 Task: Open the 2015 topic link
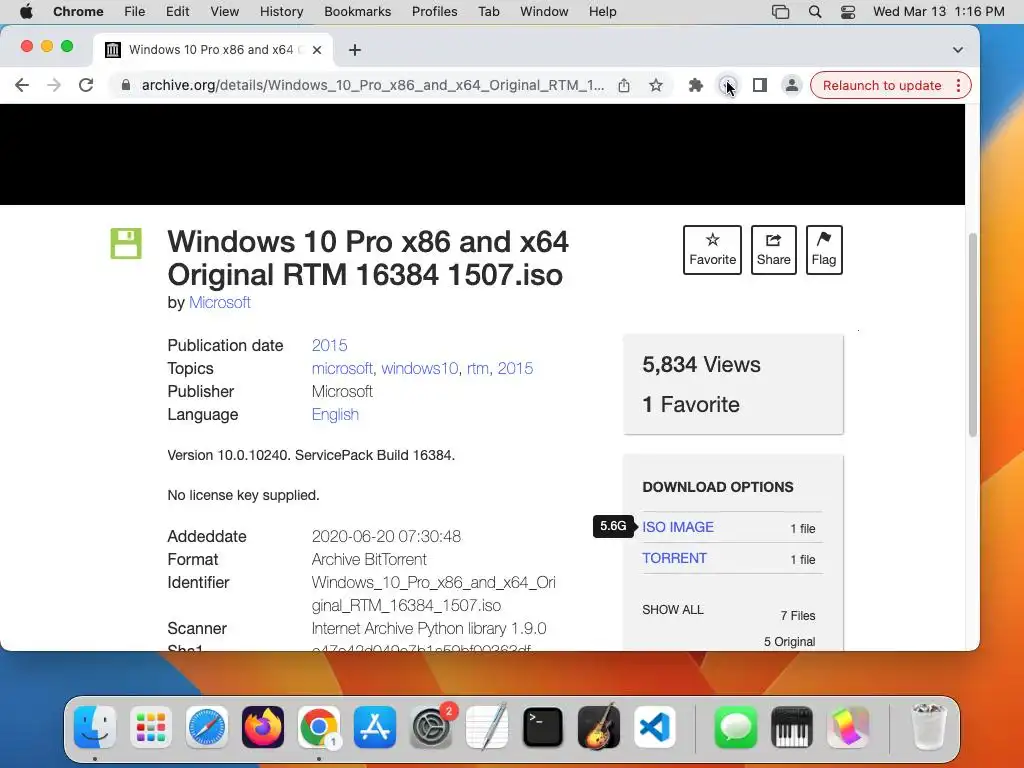point(515,368)
